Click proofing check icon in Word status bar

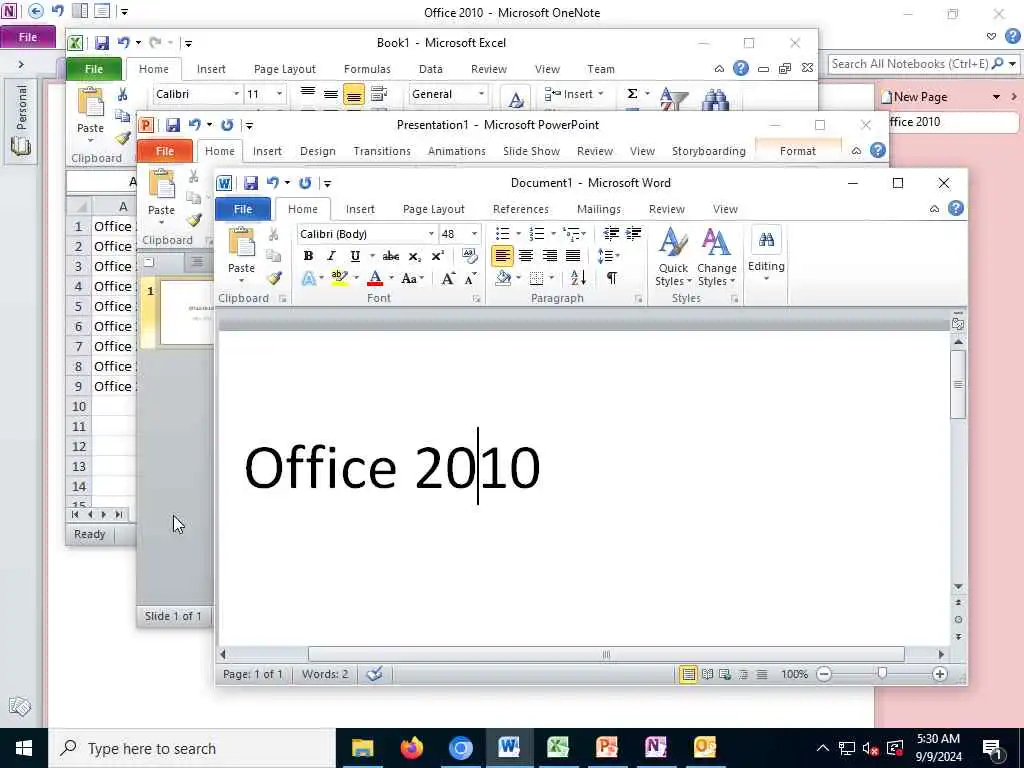point(374,674)
